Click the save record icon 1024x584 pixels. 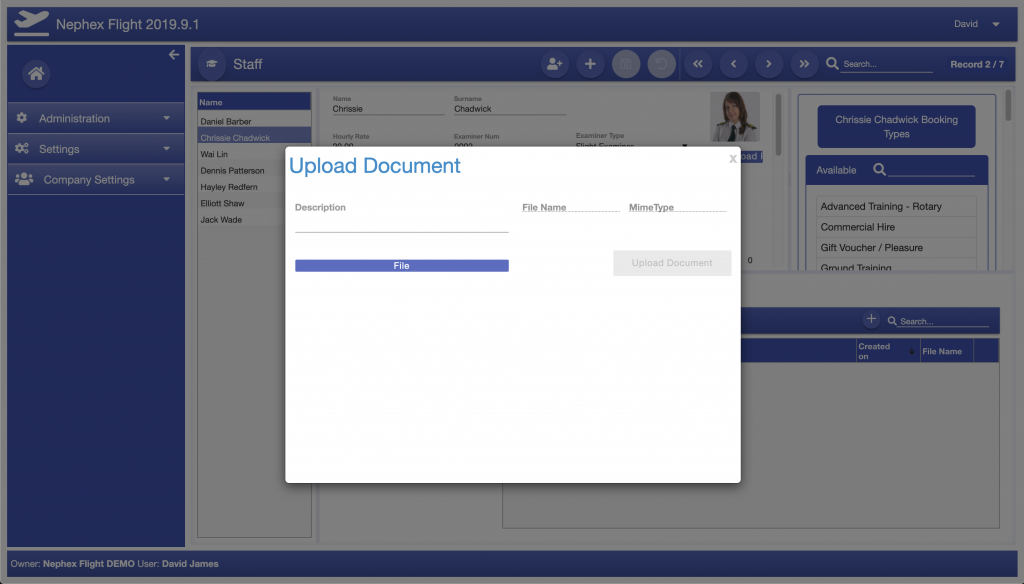click(626, 64)
